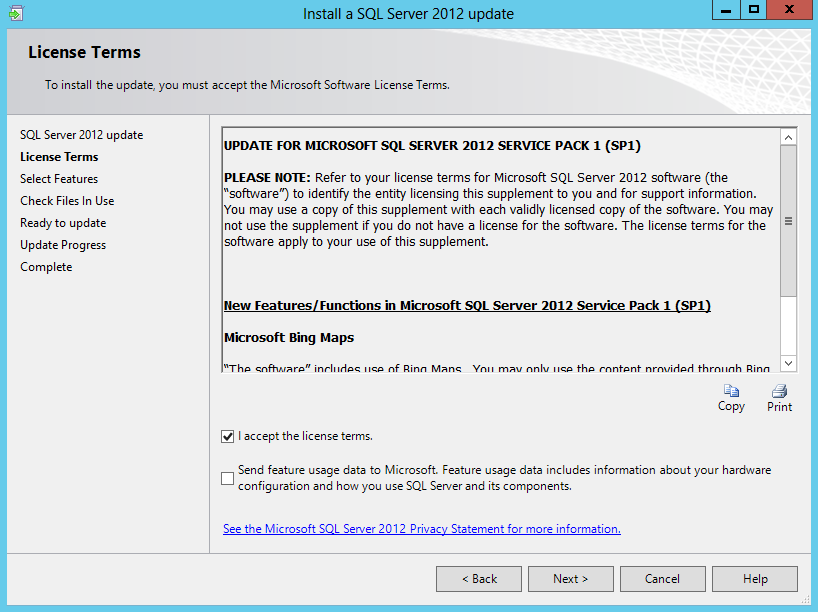Open the SQL Server 2012 Privacy Statement link
This screenshot has width=818, height=612.
tap(422, 529)
